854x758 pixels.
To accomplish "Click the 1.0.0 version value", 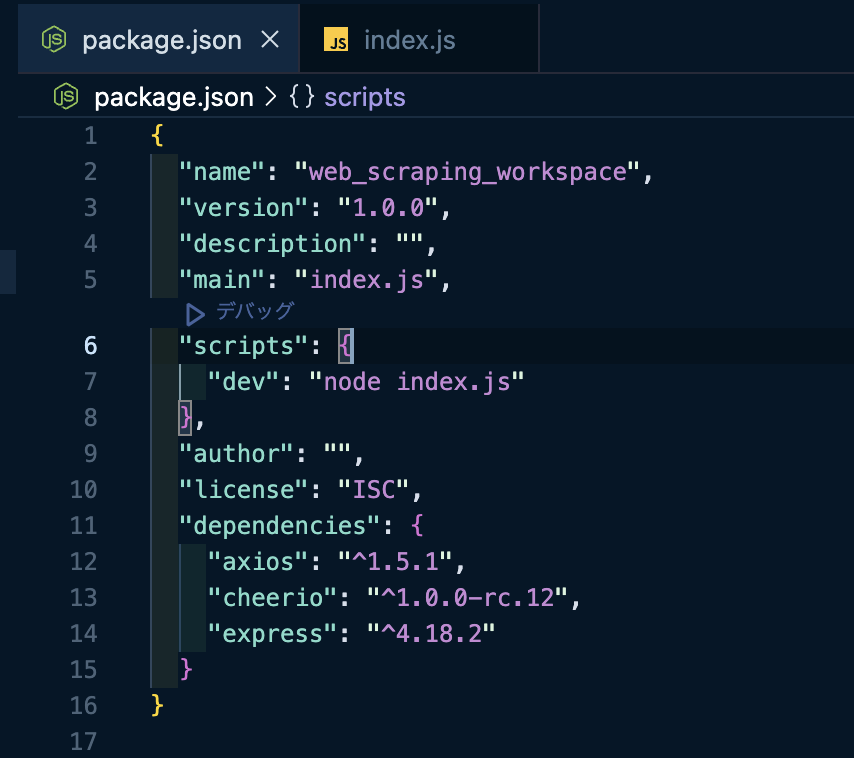I will (x=388, y=208).
